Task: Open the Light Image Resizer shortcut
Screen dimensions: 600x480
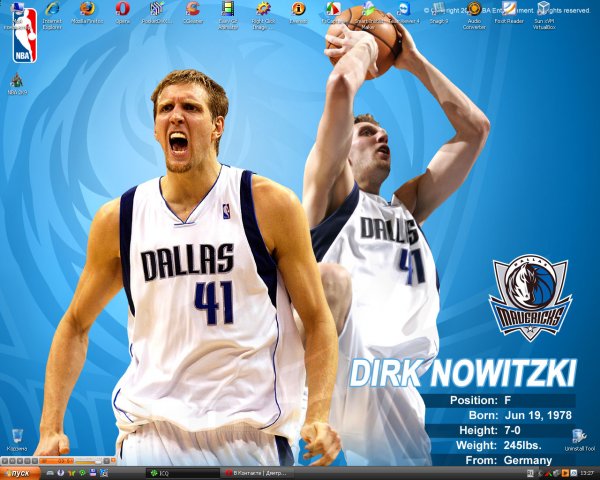Action: coord(263,10)
